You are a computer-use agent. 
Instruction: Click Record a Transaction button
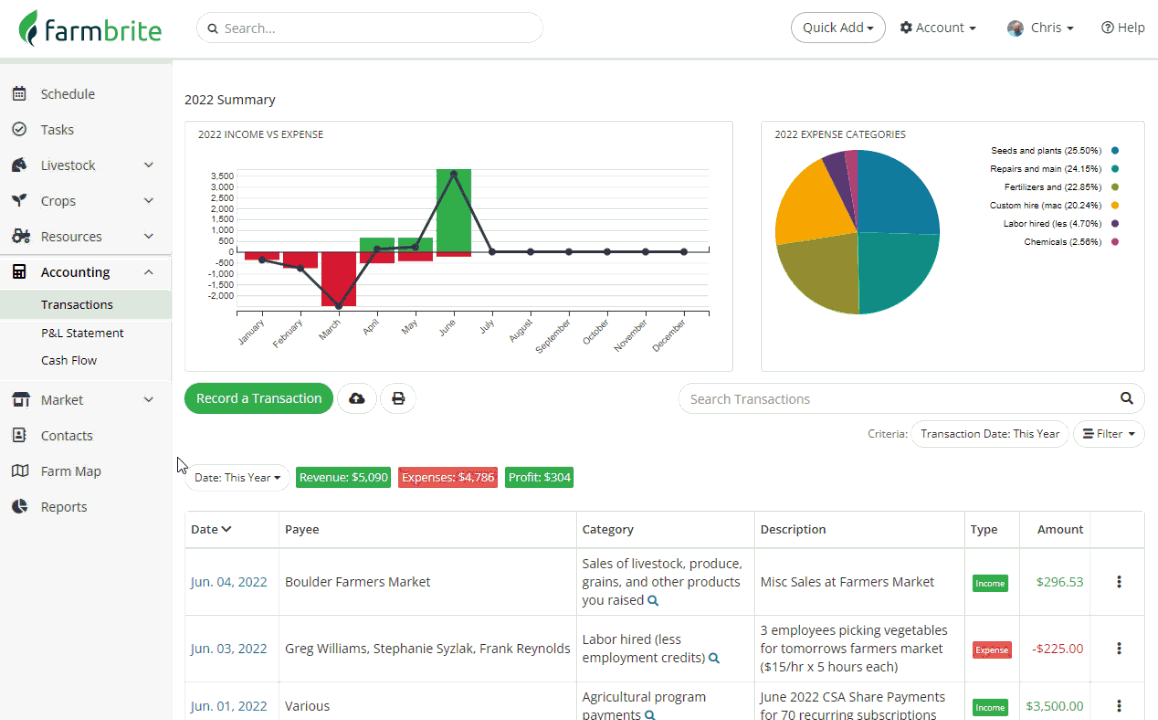click(258, 399)
